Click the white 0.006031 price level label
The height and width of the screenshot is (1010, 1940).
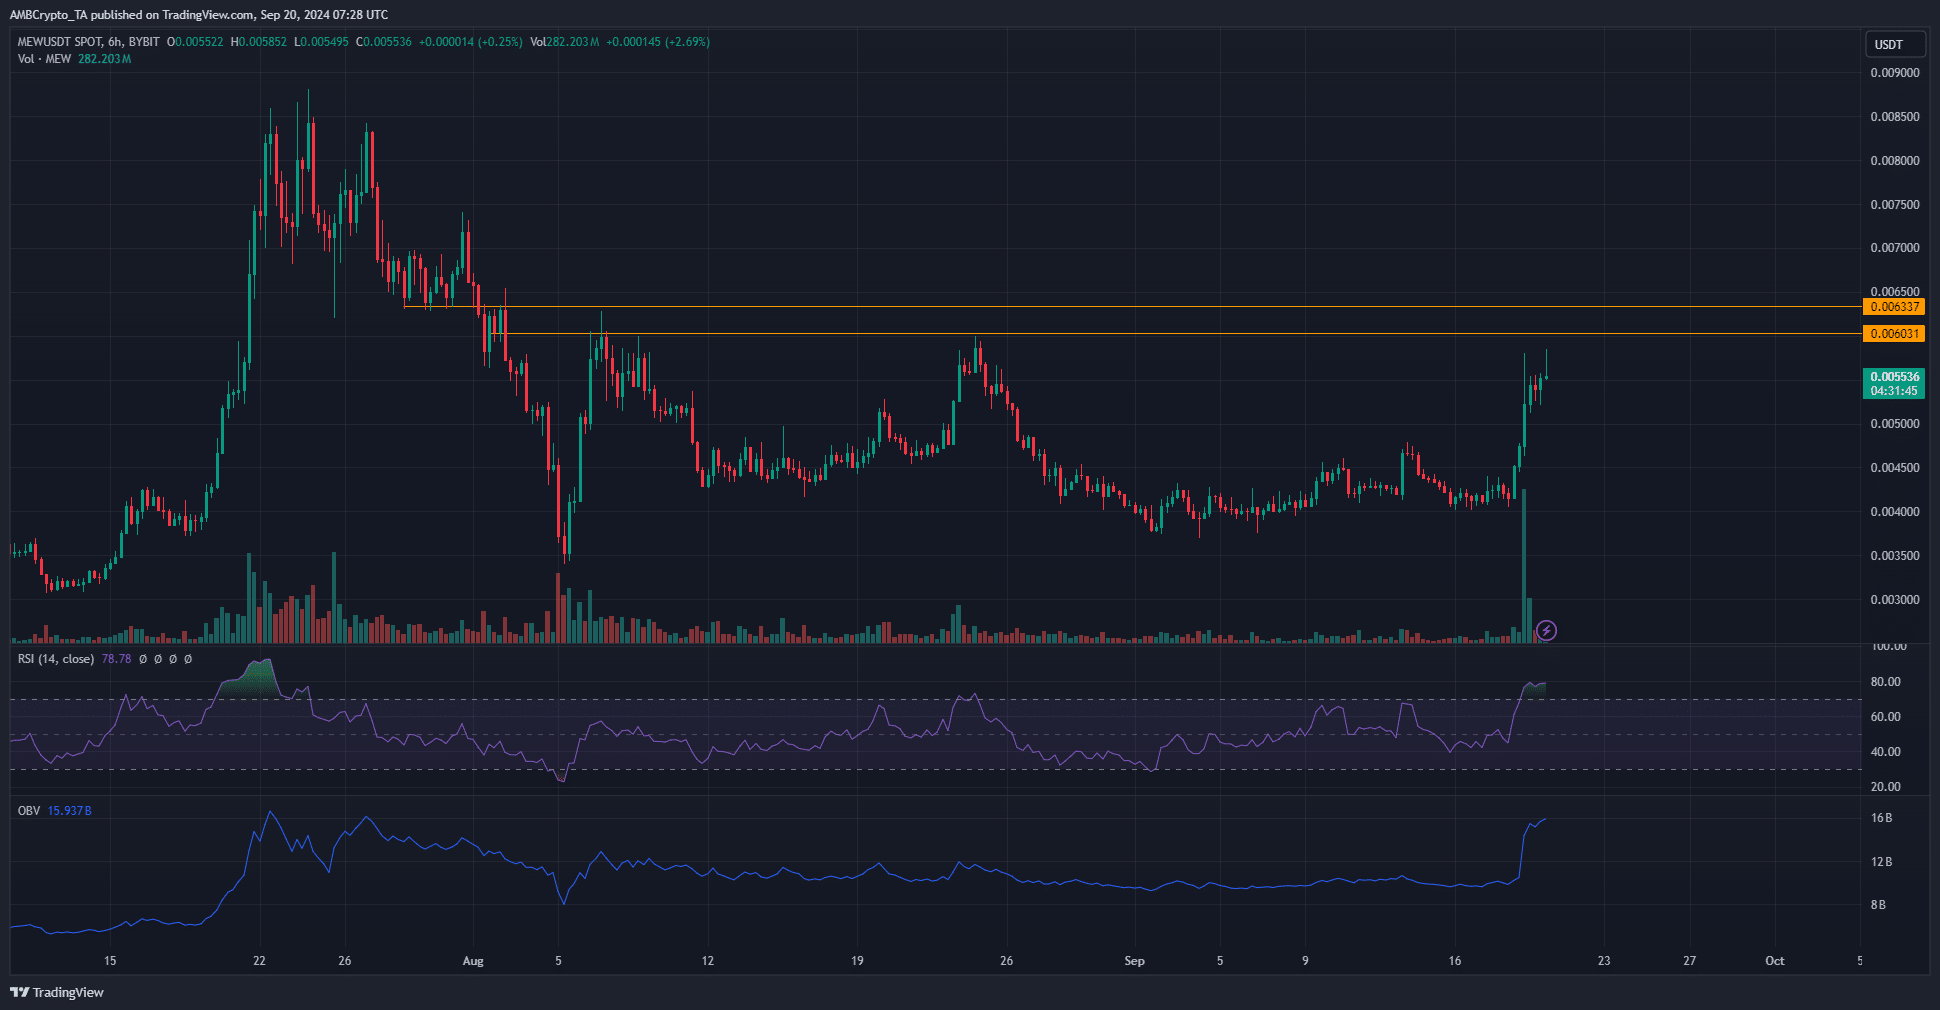pos(1895,333)
